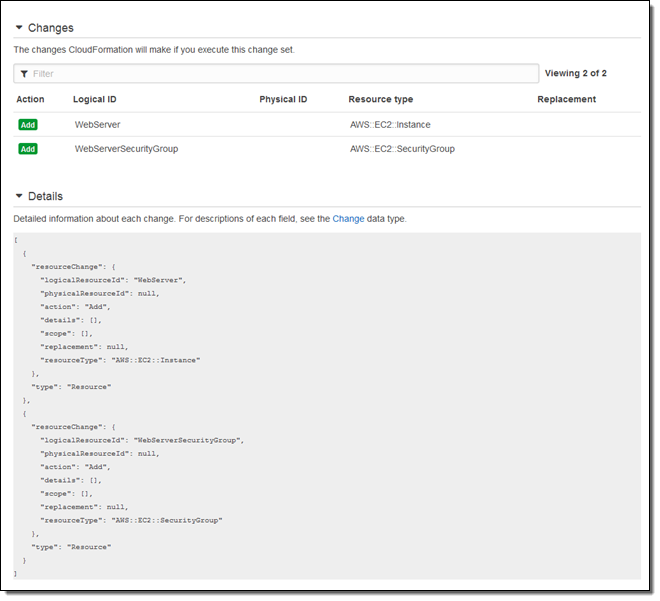Select the WebServer logical ID in table
The image size is (660, 601).
coord(98,124)
